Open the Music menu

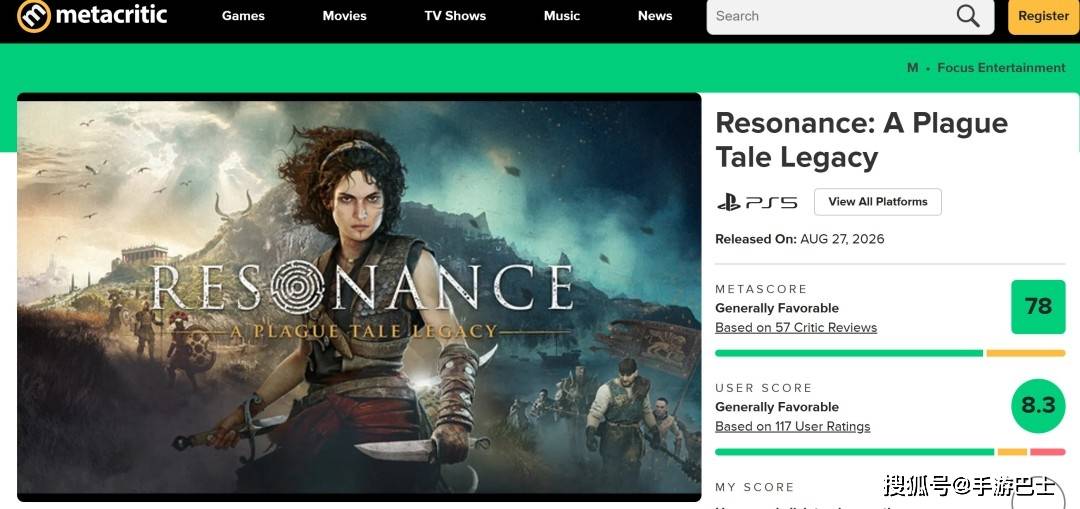[562, 16]
